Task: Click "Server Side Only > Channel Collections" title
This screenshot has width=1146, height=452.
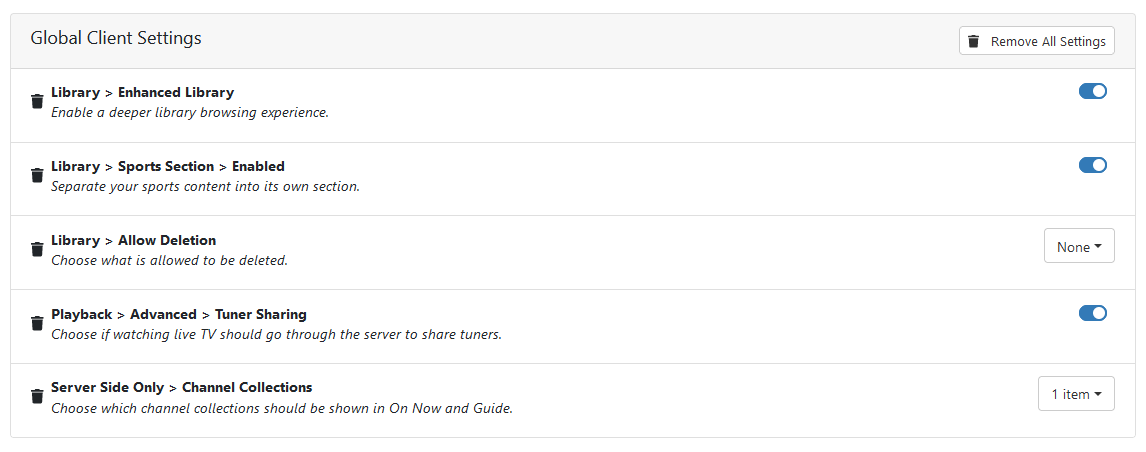Action: click(181, 387)
